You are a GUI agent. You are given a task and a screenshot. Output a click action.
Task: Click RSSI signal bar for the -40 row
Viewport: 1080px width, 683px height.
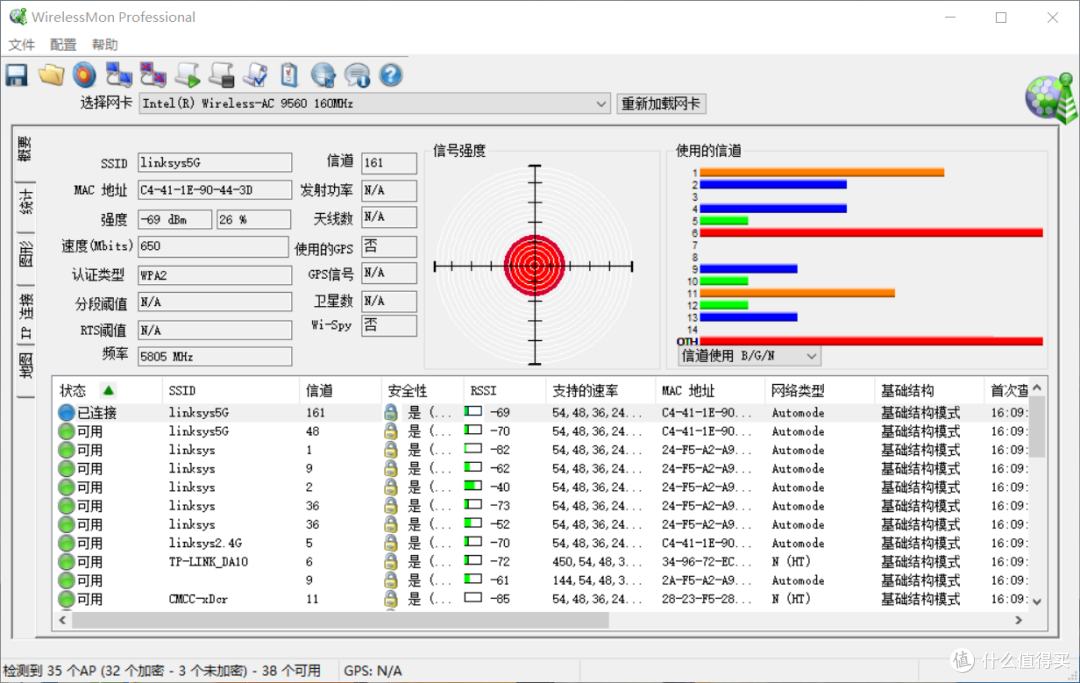473,486
